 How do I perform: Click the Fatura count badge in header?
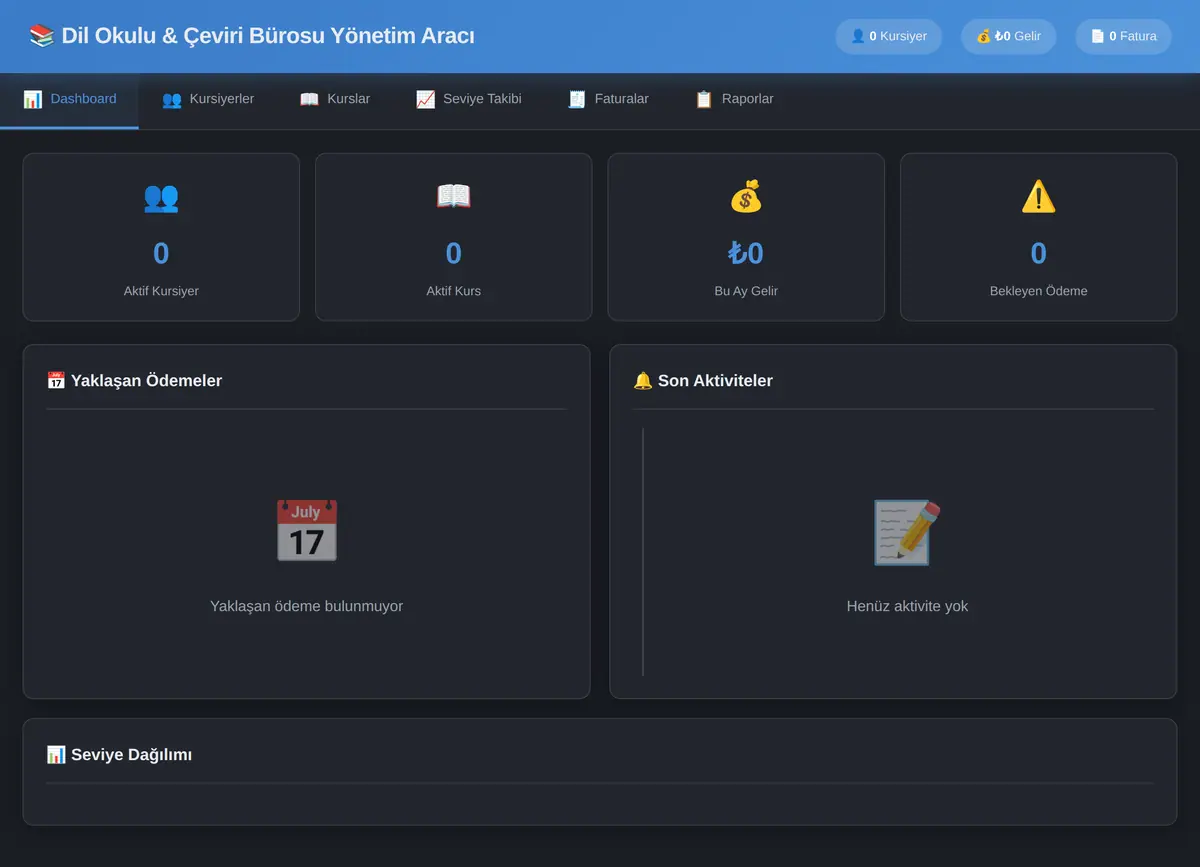click(1123, 36)
